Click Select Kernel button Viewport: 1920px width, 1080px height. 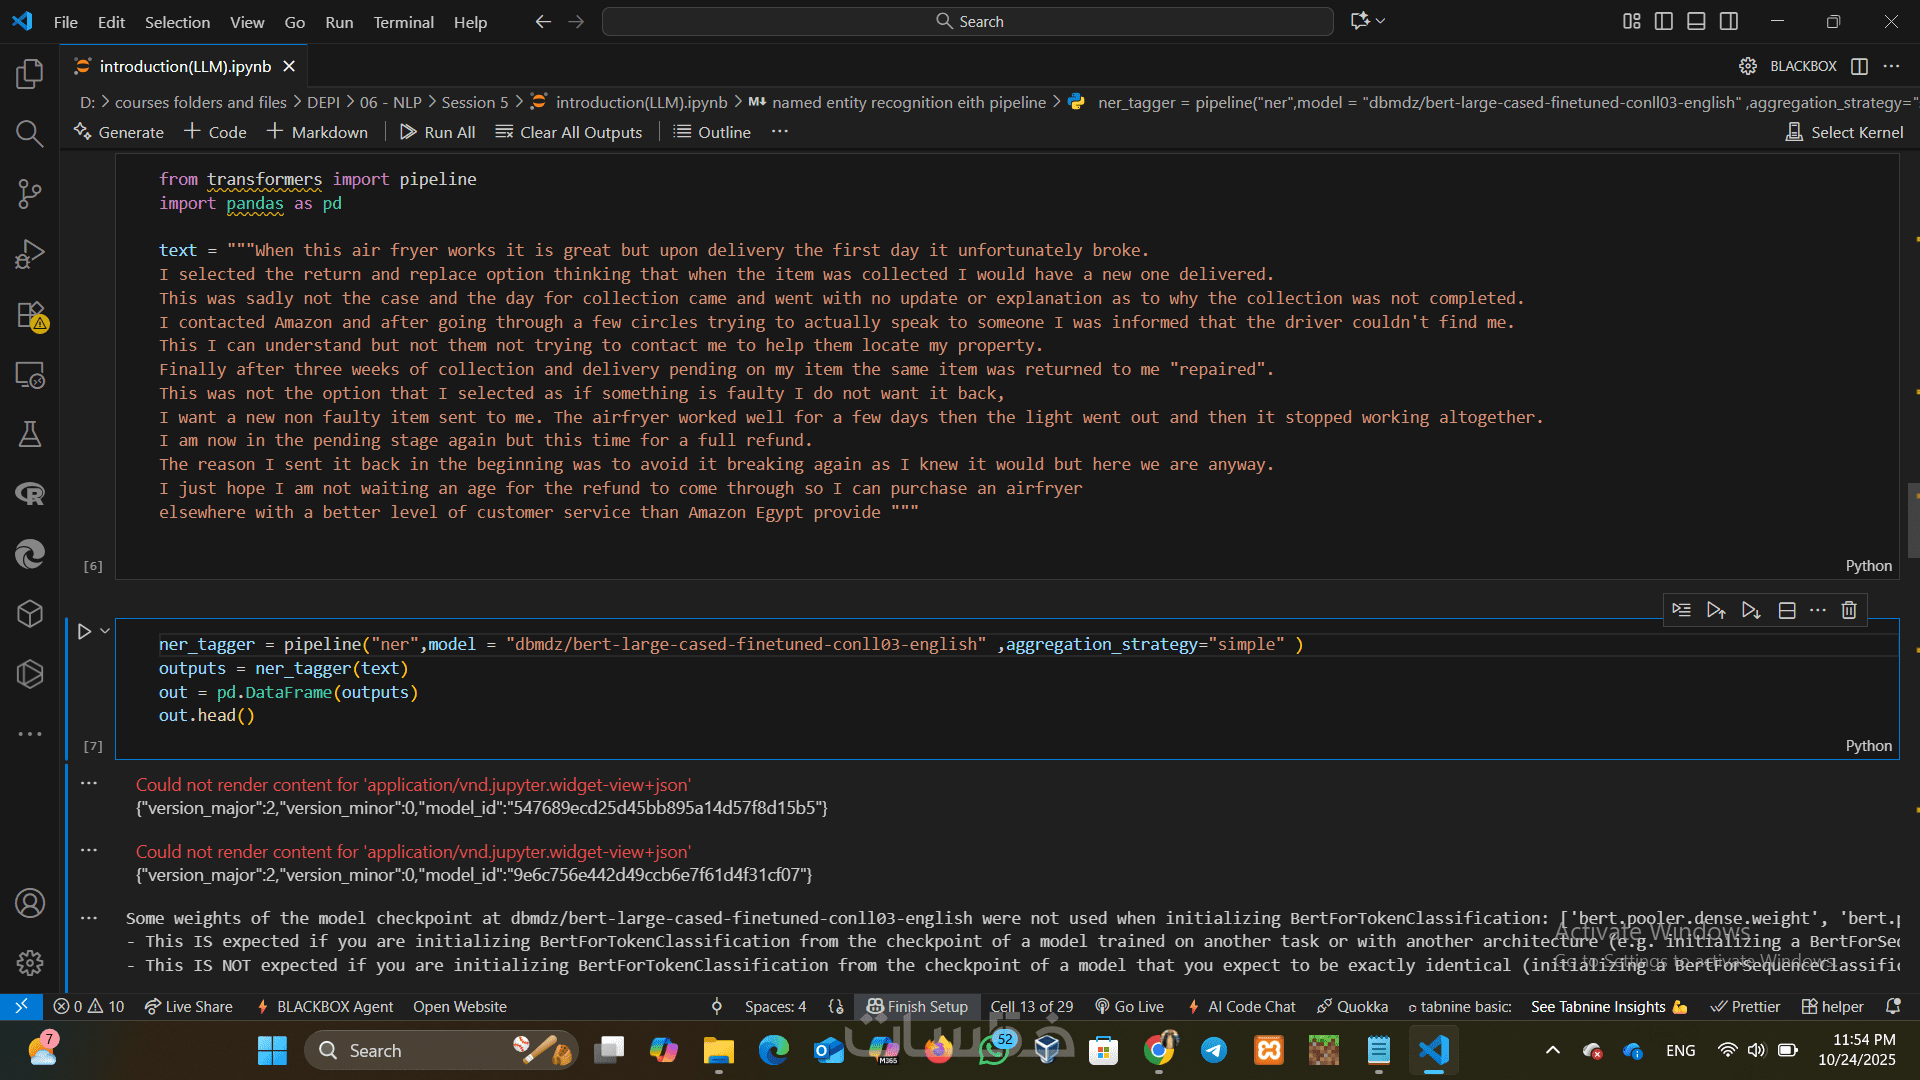click(1845, 132)
